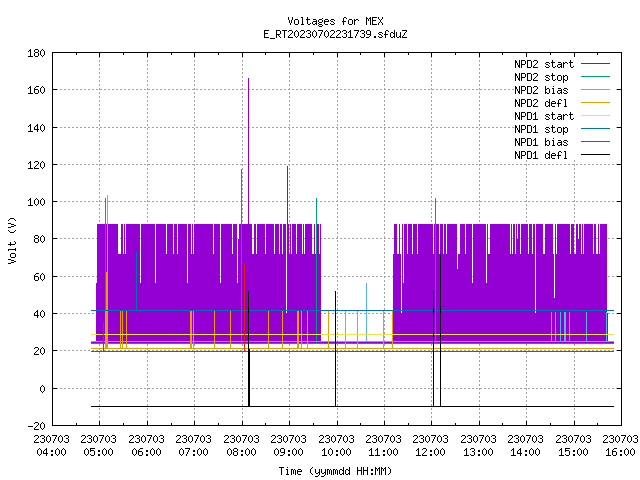Click the 04:00 x-axis time label
Screen dimensions: 640x480
(x=51, y=452)
